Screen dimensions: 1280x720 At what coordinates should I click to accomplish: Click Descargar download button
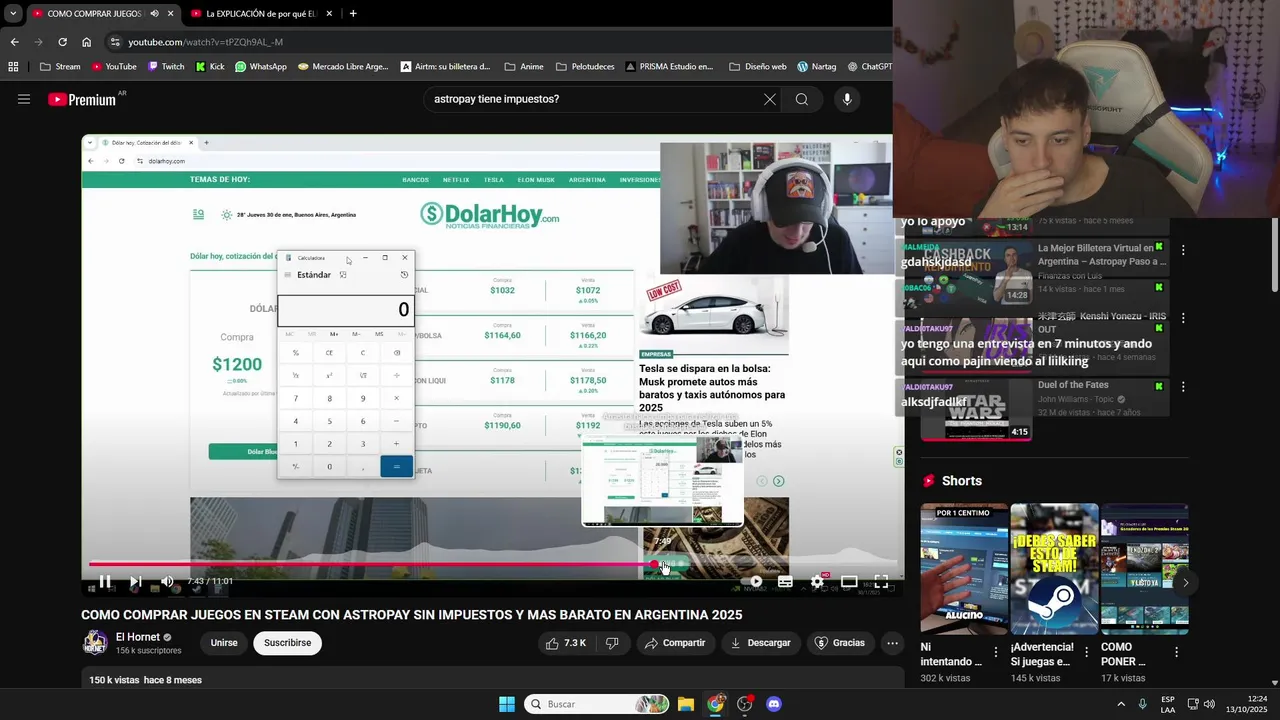click(760, 643)
